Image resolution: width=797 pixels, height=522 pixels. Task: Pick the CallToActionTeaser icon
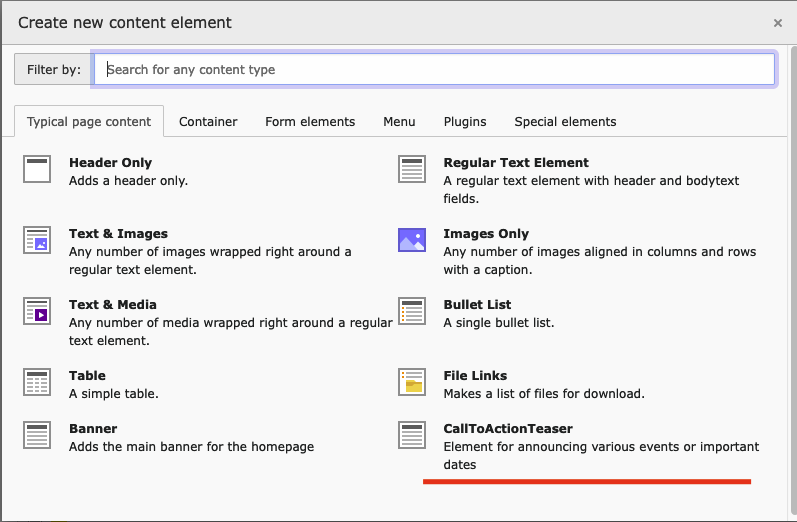point(412,435)
